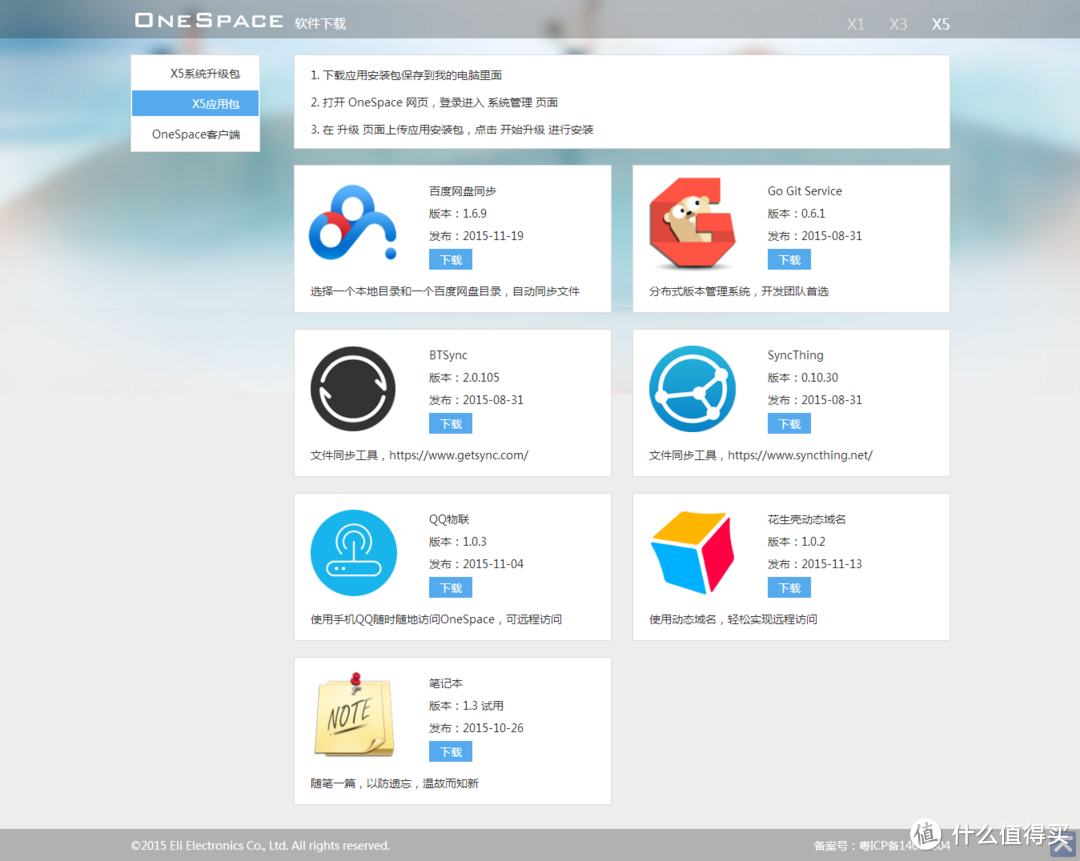Click the Go Git Service title text
1080x861 pixels.
coord(804,191)
